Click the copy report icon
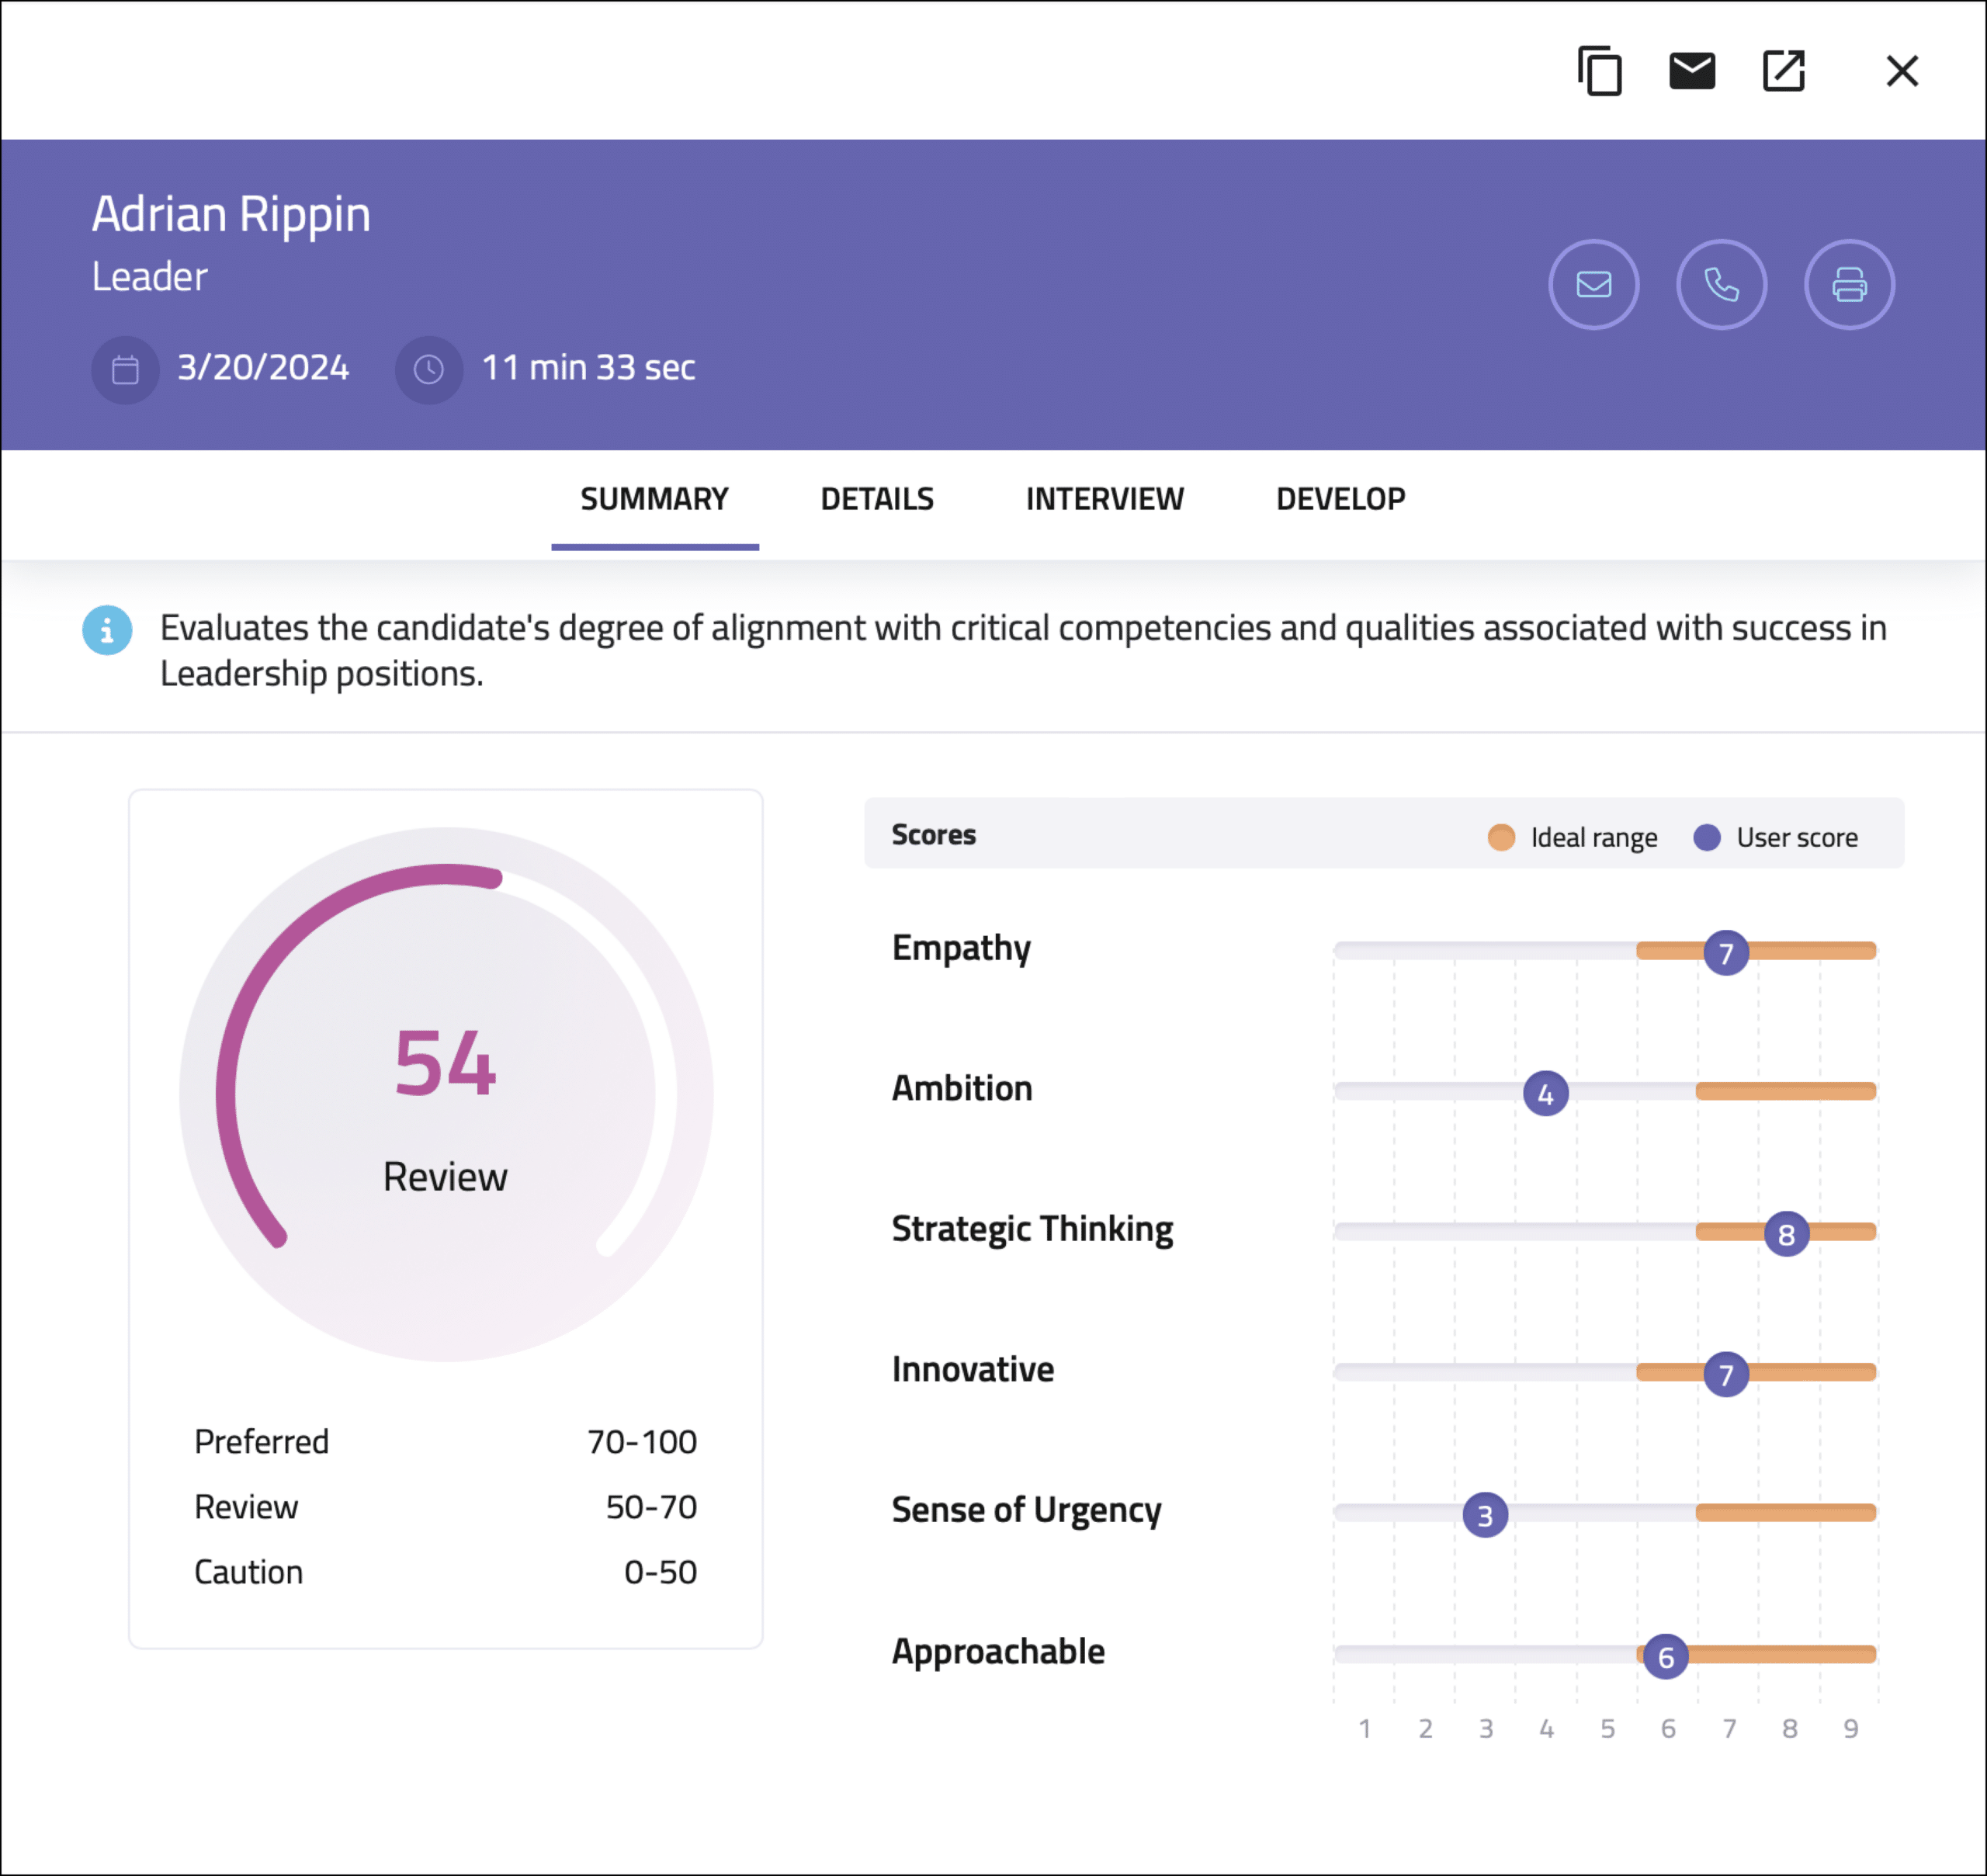 tap(1600, 71)
